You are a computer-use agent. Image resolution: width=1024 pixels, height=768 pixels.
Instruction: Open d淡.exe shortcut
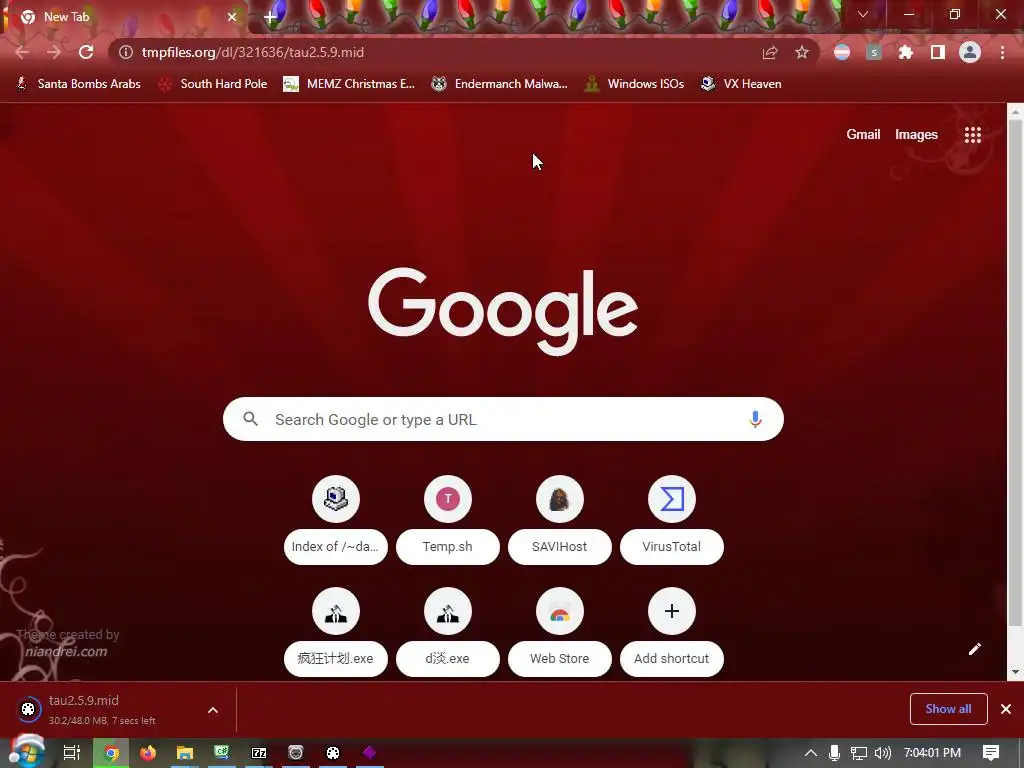pyautogui.click(x=447, y=632)
